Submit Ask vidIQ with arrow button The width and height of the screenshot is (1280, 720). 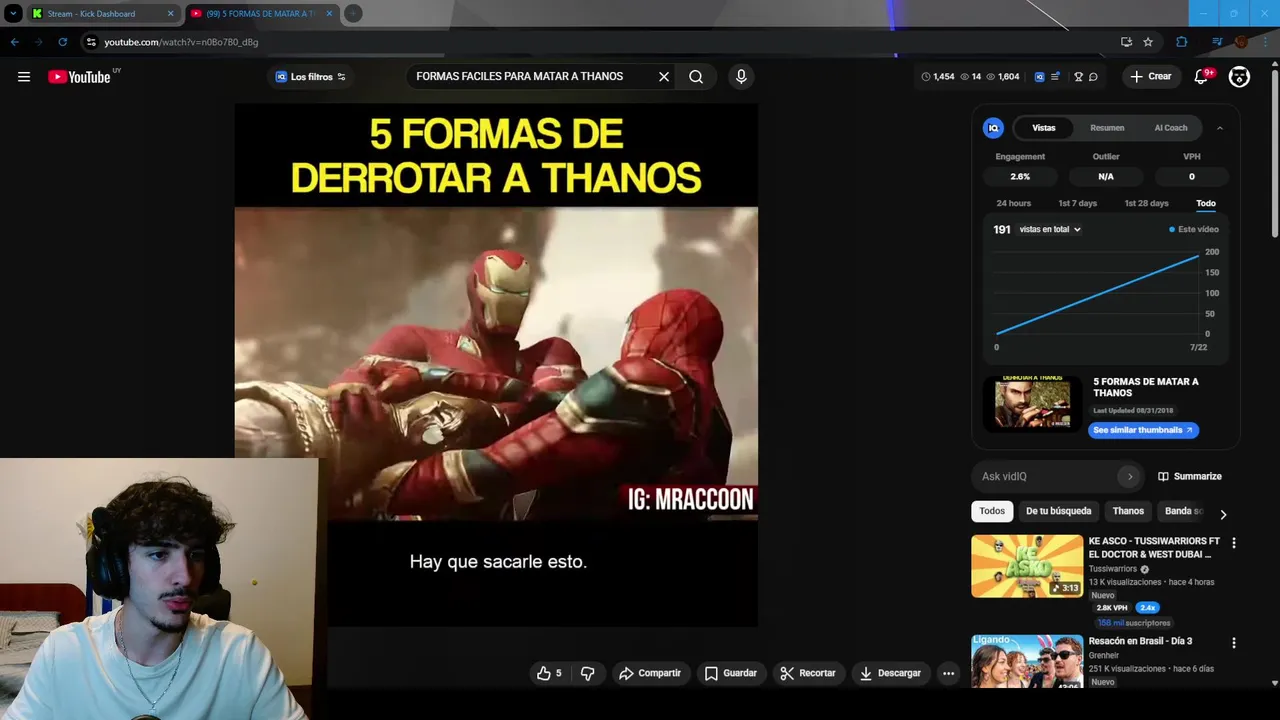(1130, 477)
